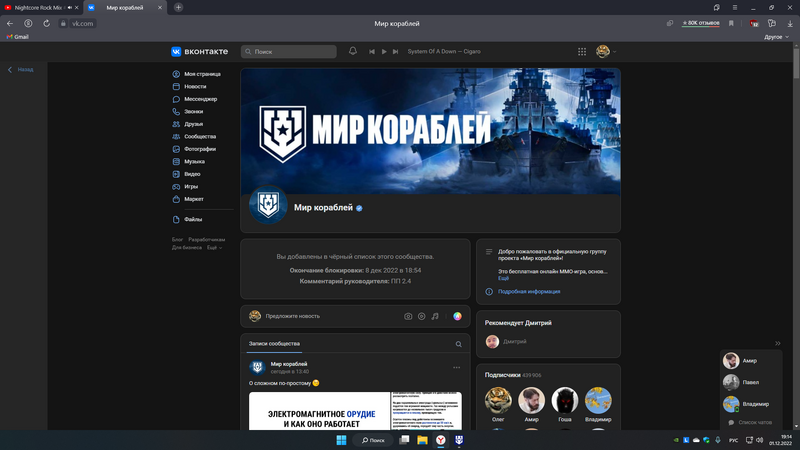The height and width of the screenshot is (450, 800).
Task: Open subscriber Олег's avatar
Action: coord(498,400)
